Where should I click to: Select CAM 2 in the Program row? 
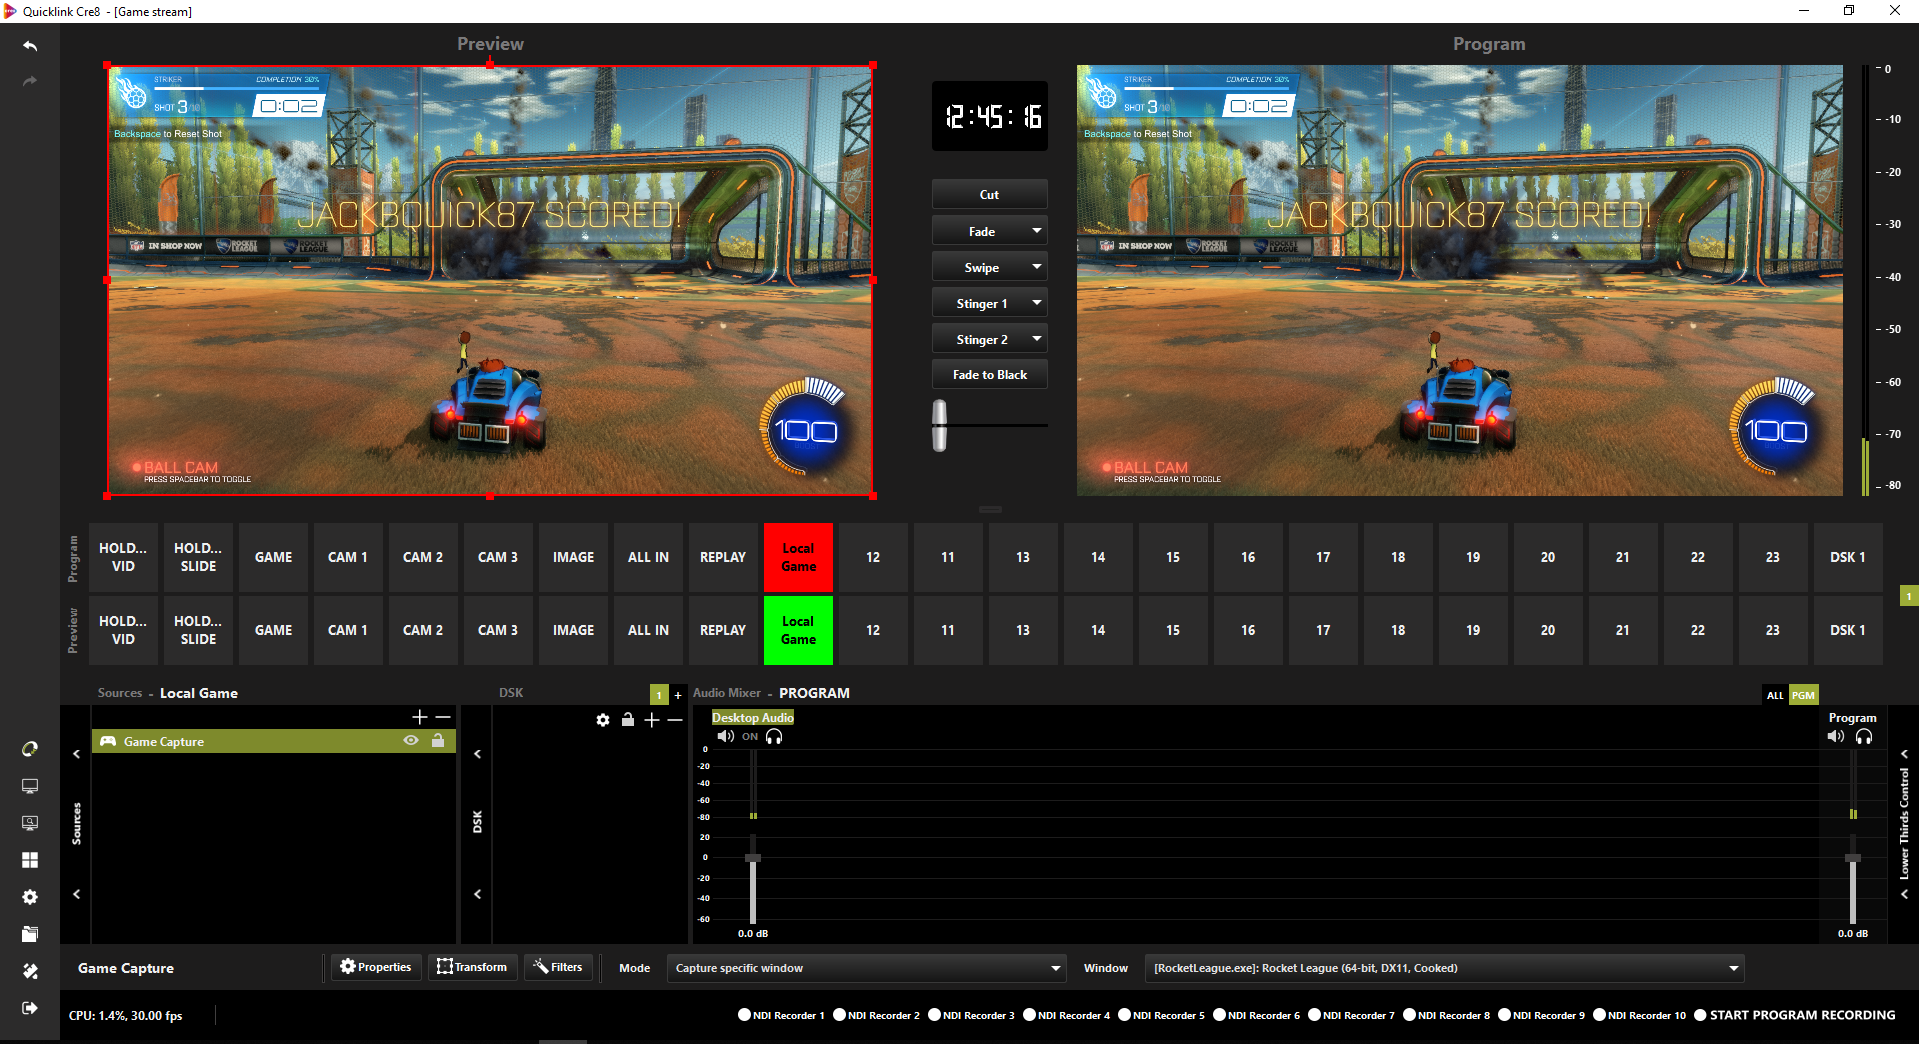click(x=423, y=557)
